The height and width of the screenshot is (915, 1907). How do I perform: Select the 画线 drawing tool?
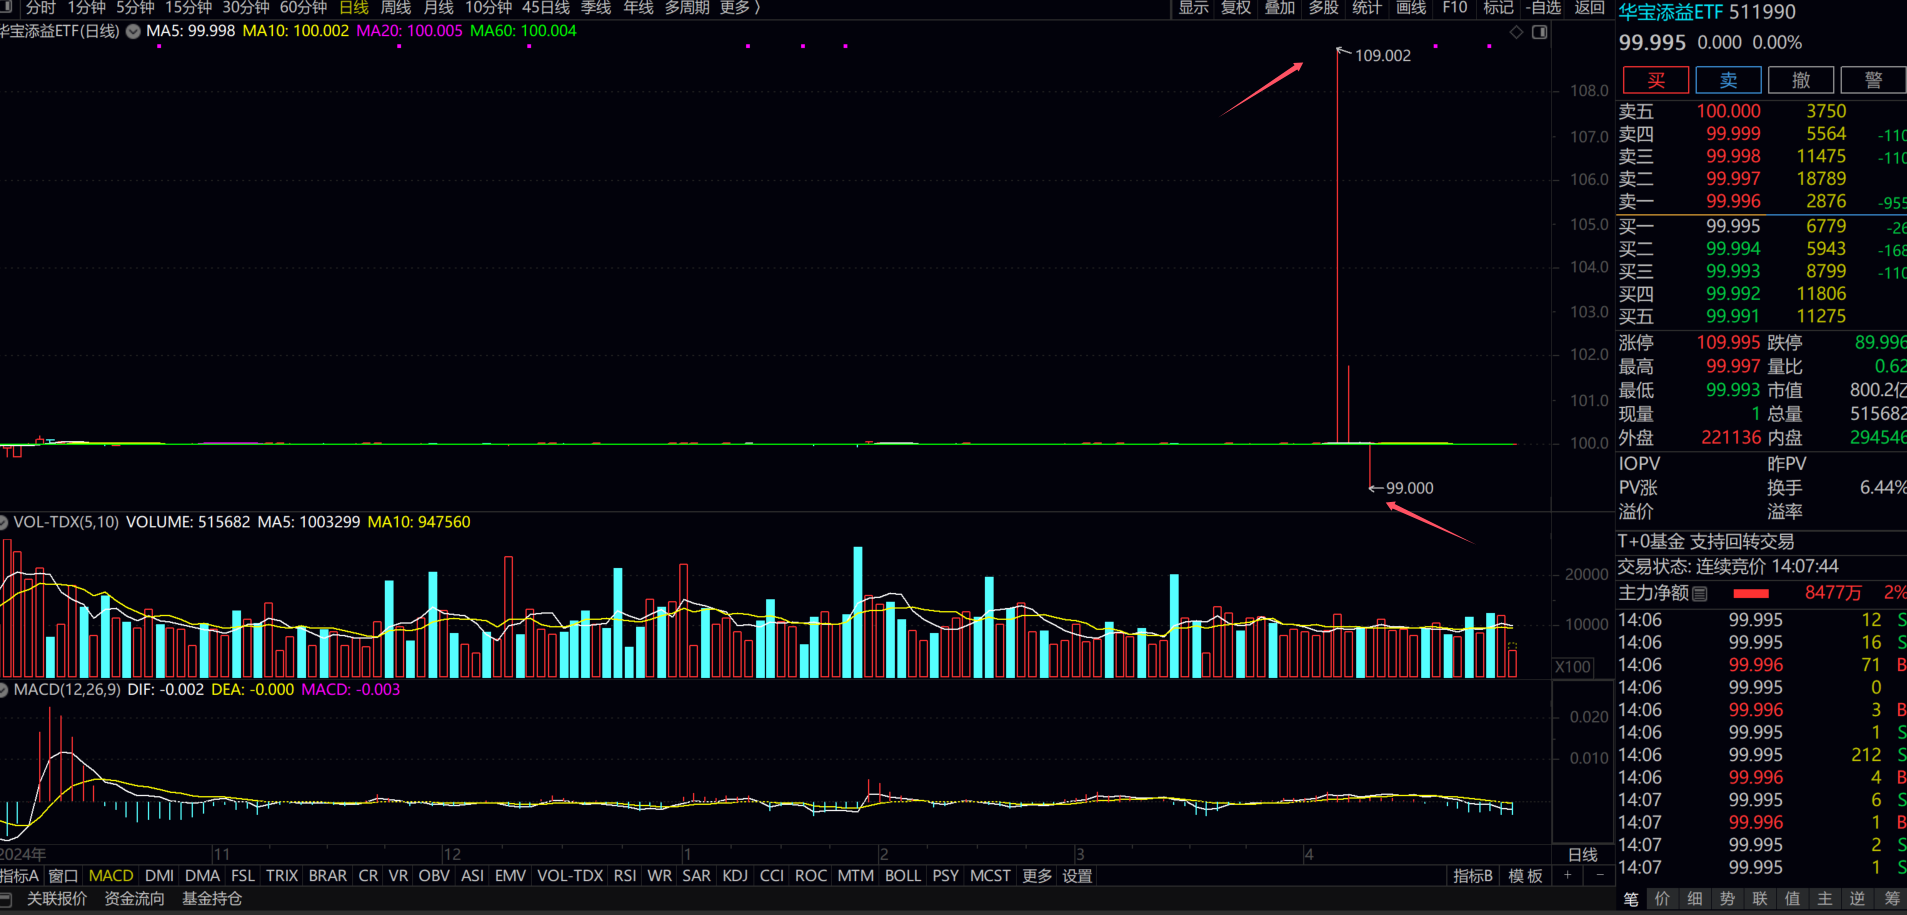1411,8
